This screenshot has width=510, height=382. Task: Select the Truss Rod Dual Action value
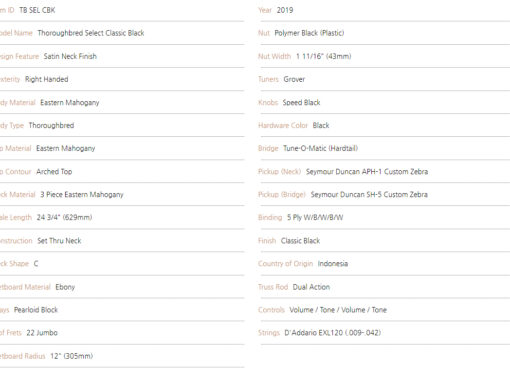311,287
